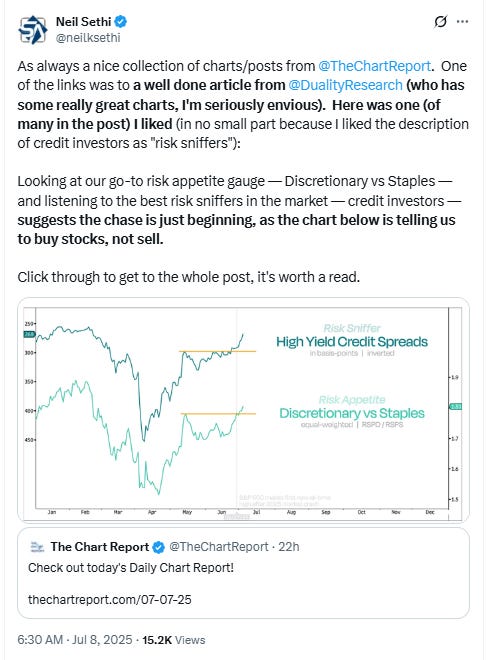Click The Chart Report account name

coord(100,547)
